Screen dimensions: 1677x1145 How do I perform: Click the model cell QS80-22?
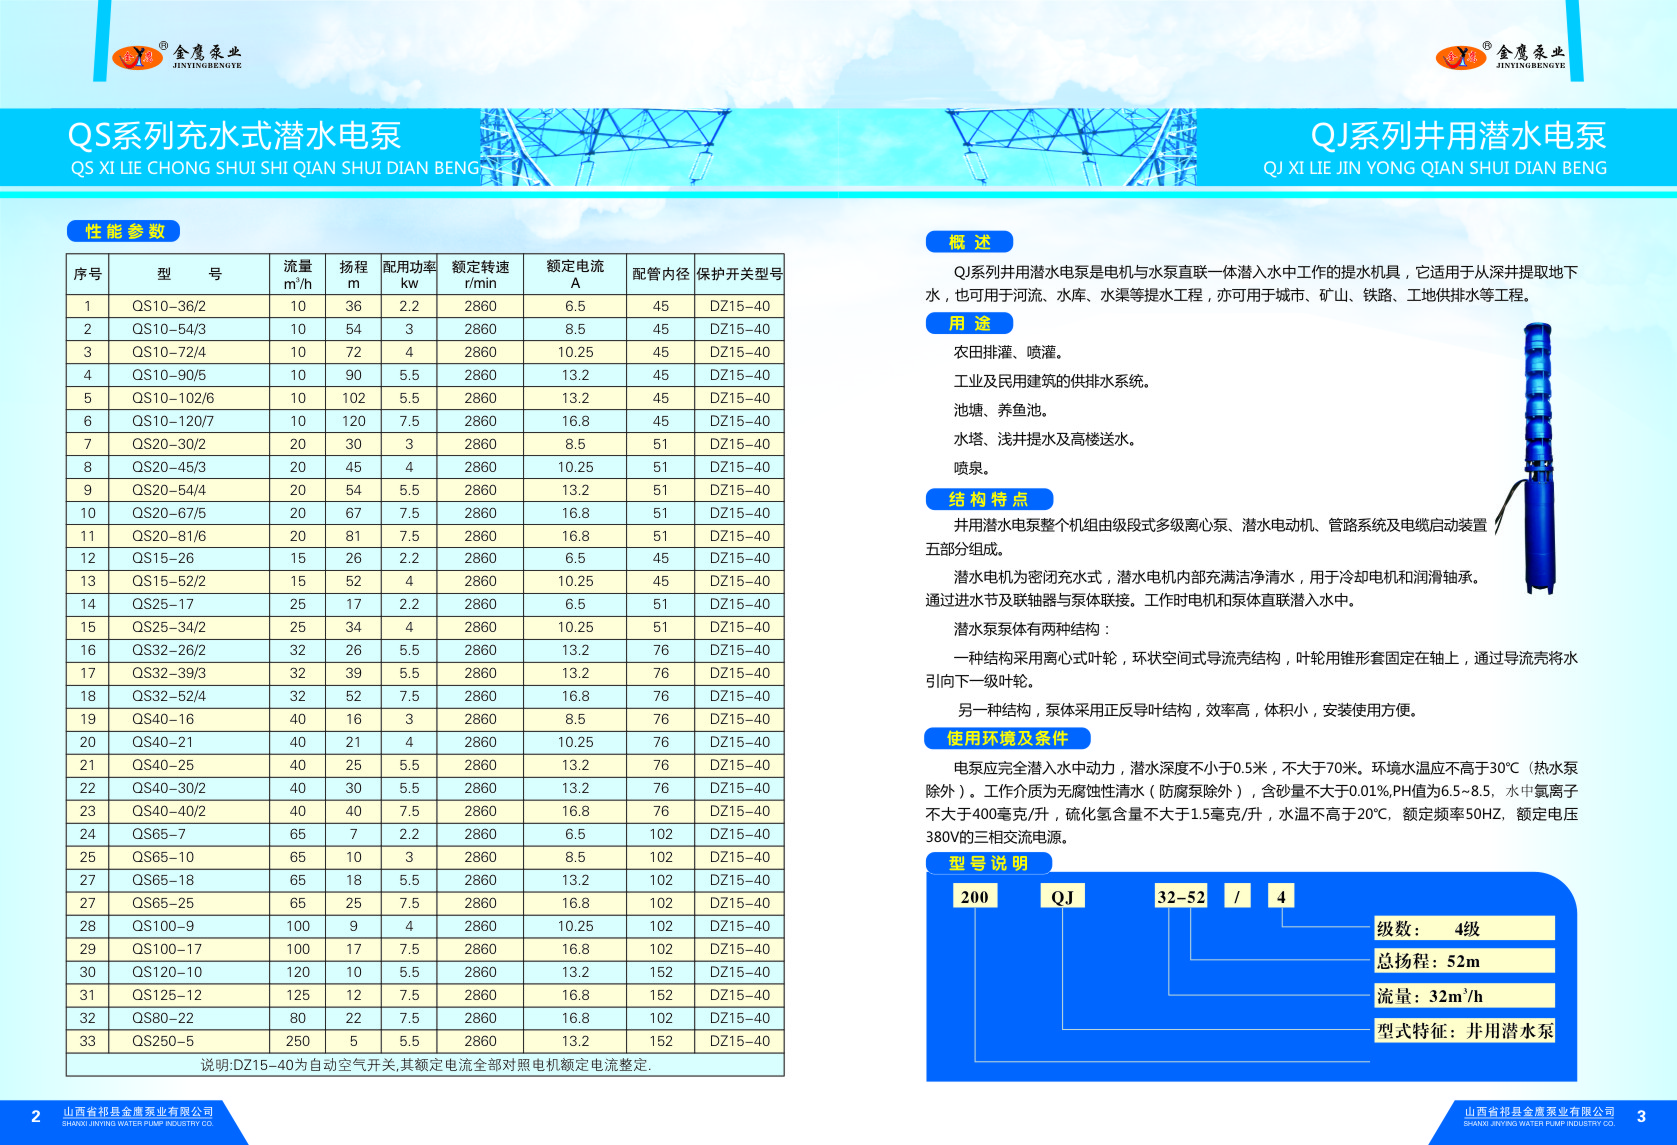coord(189,1018)
